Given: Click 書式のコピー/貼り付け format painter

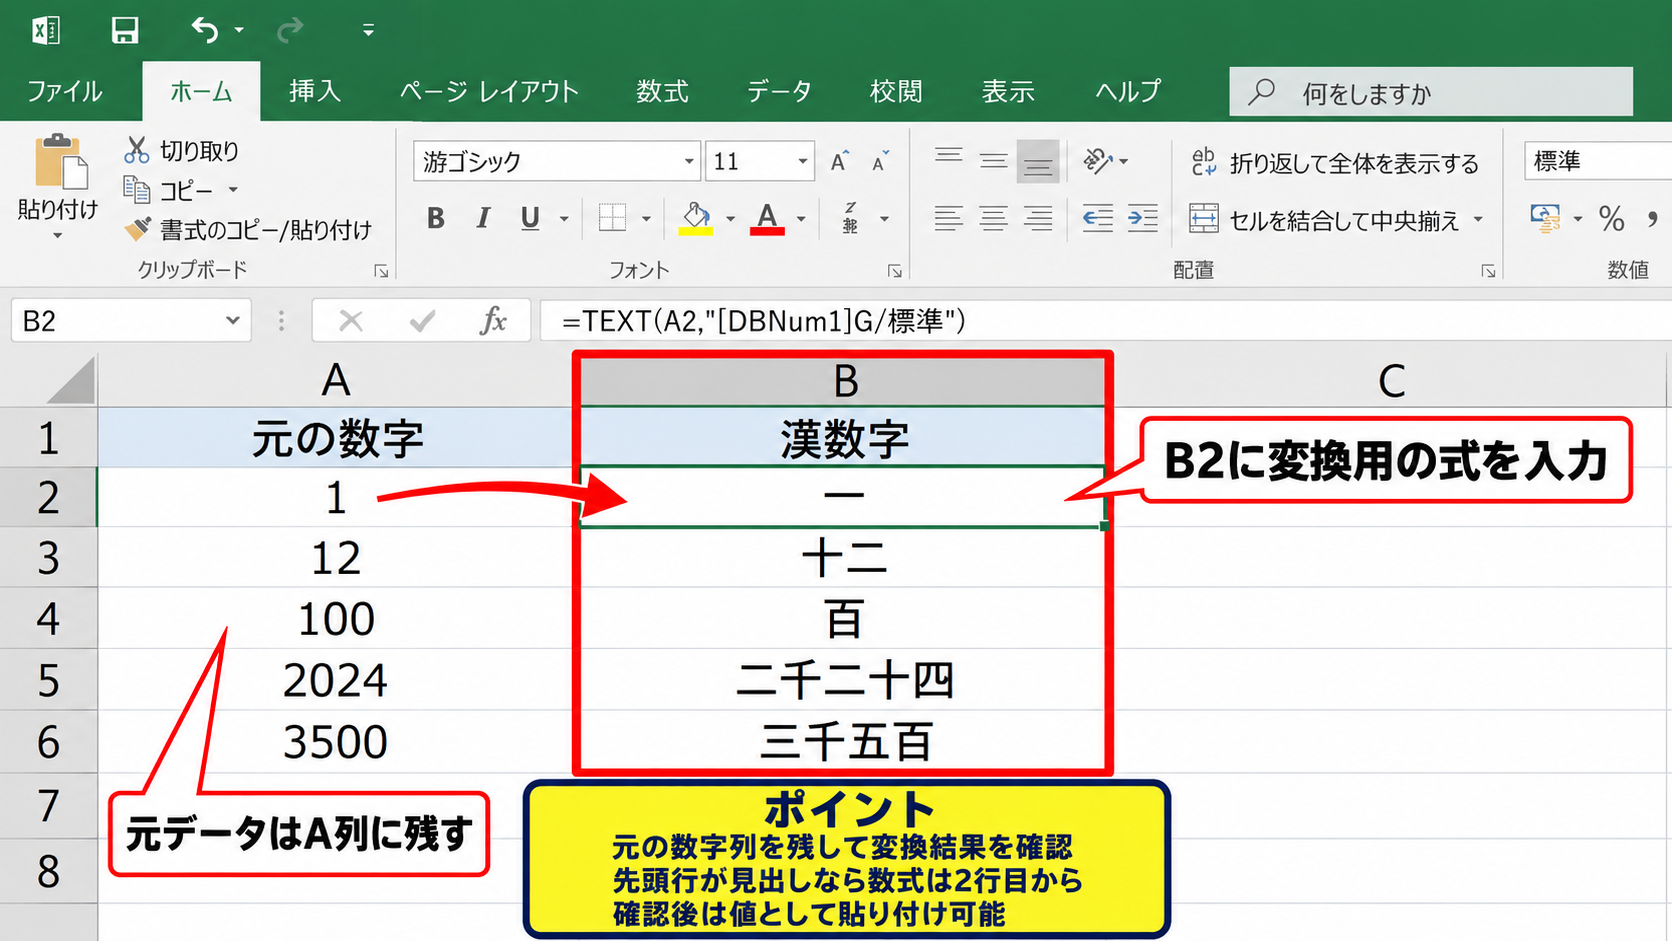Looking at the screenshot, I should click(248, 230).
